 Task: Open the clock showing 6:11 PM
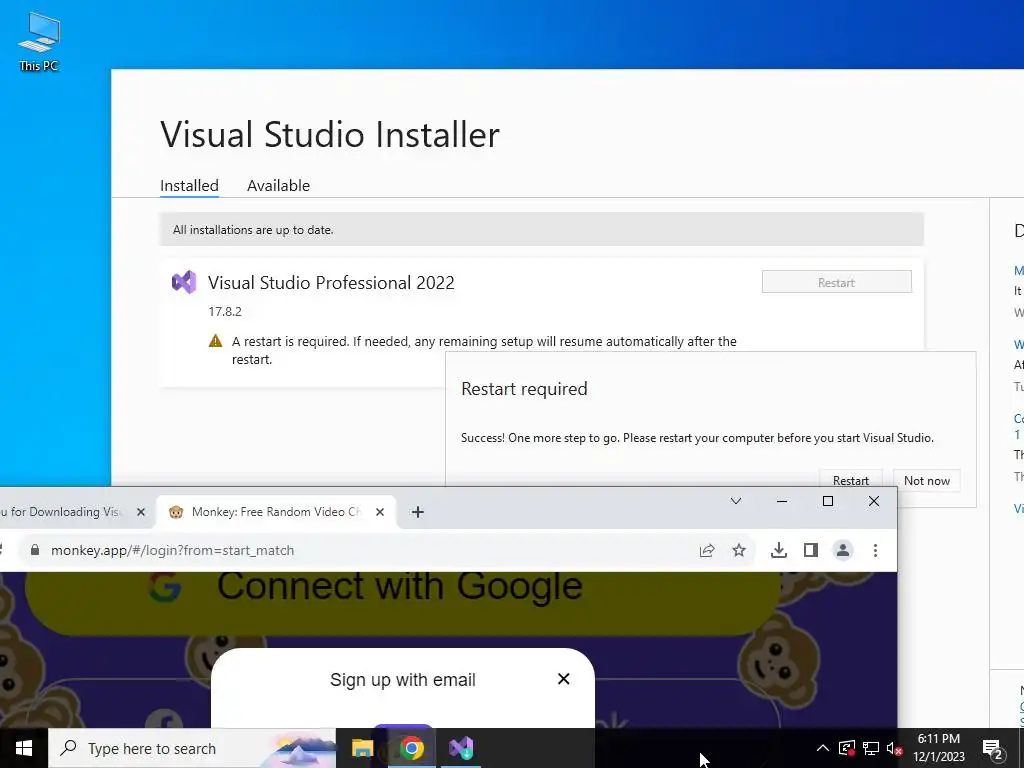point(938,748)
